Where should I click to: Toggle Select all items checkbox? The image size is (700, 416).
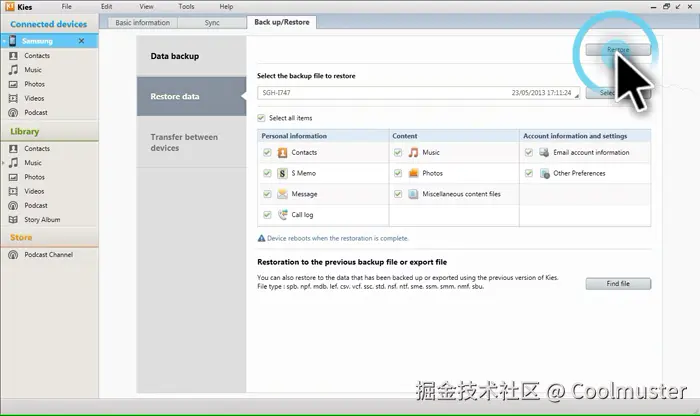click(261, 118)
